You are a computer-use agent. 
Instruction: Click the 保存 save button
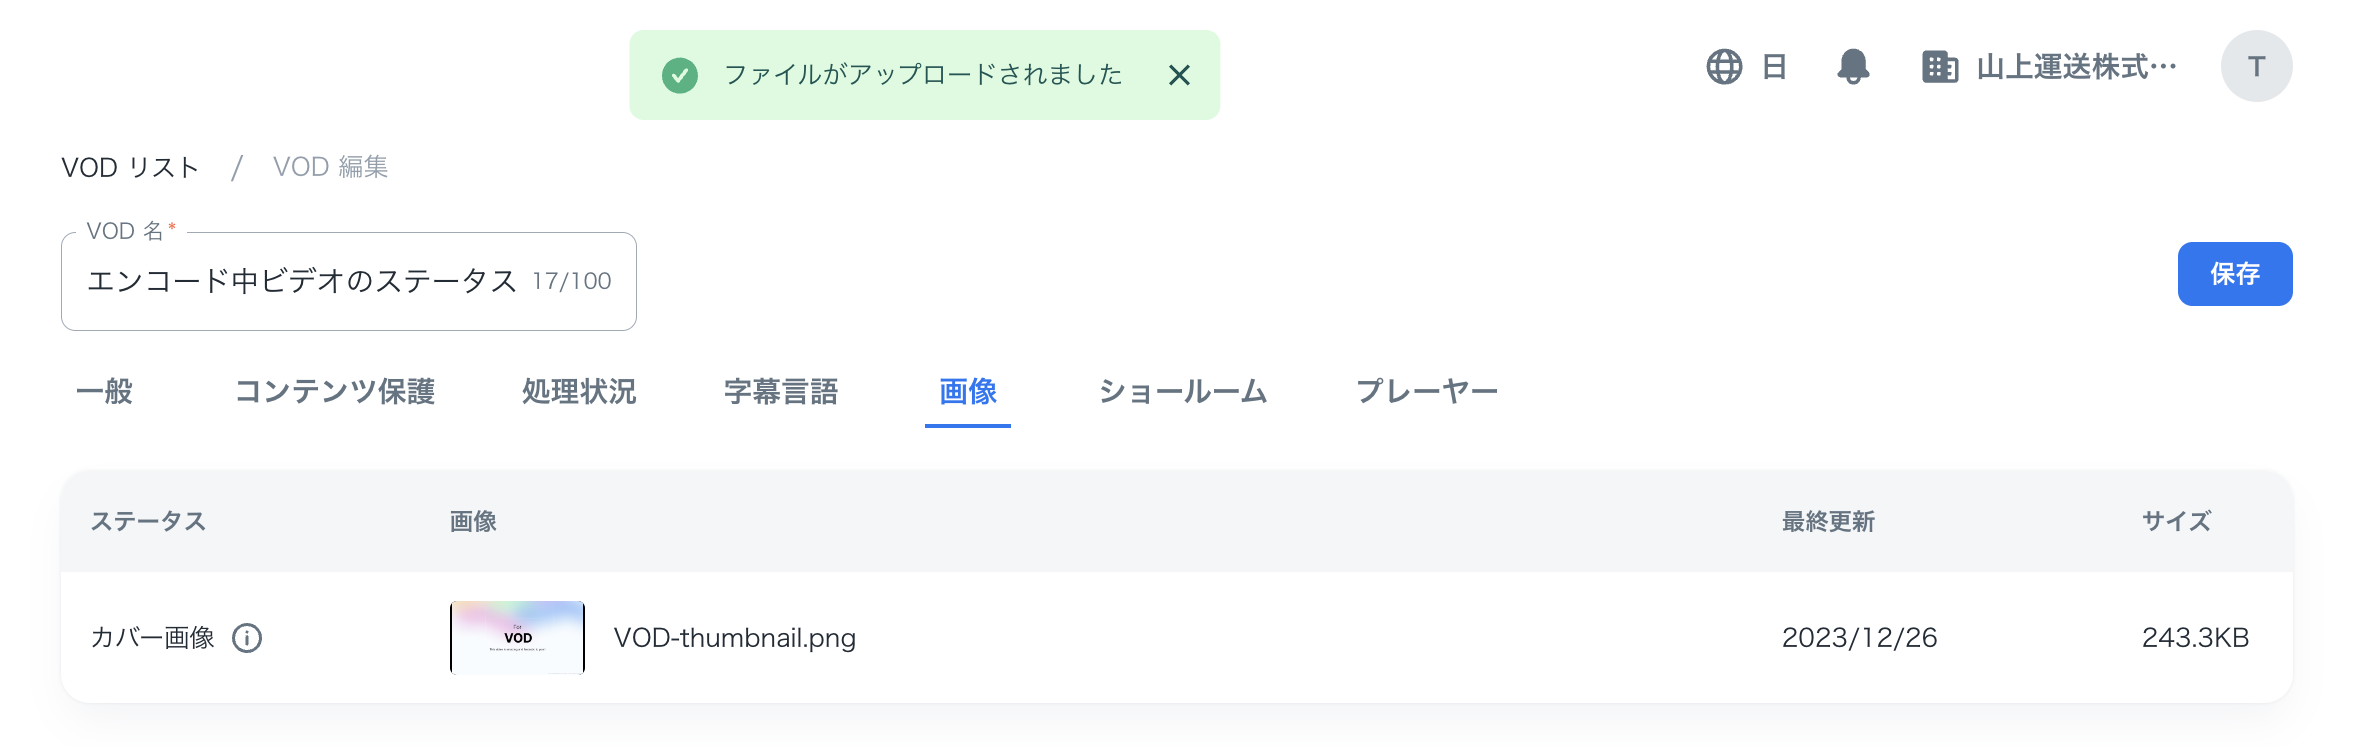click(x=2235, y=273)
